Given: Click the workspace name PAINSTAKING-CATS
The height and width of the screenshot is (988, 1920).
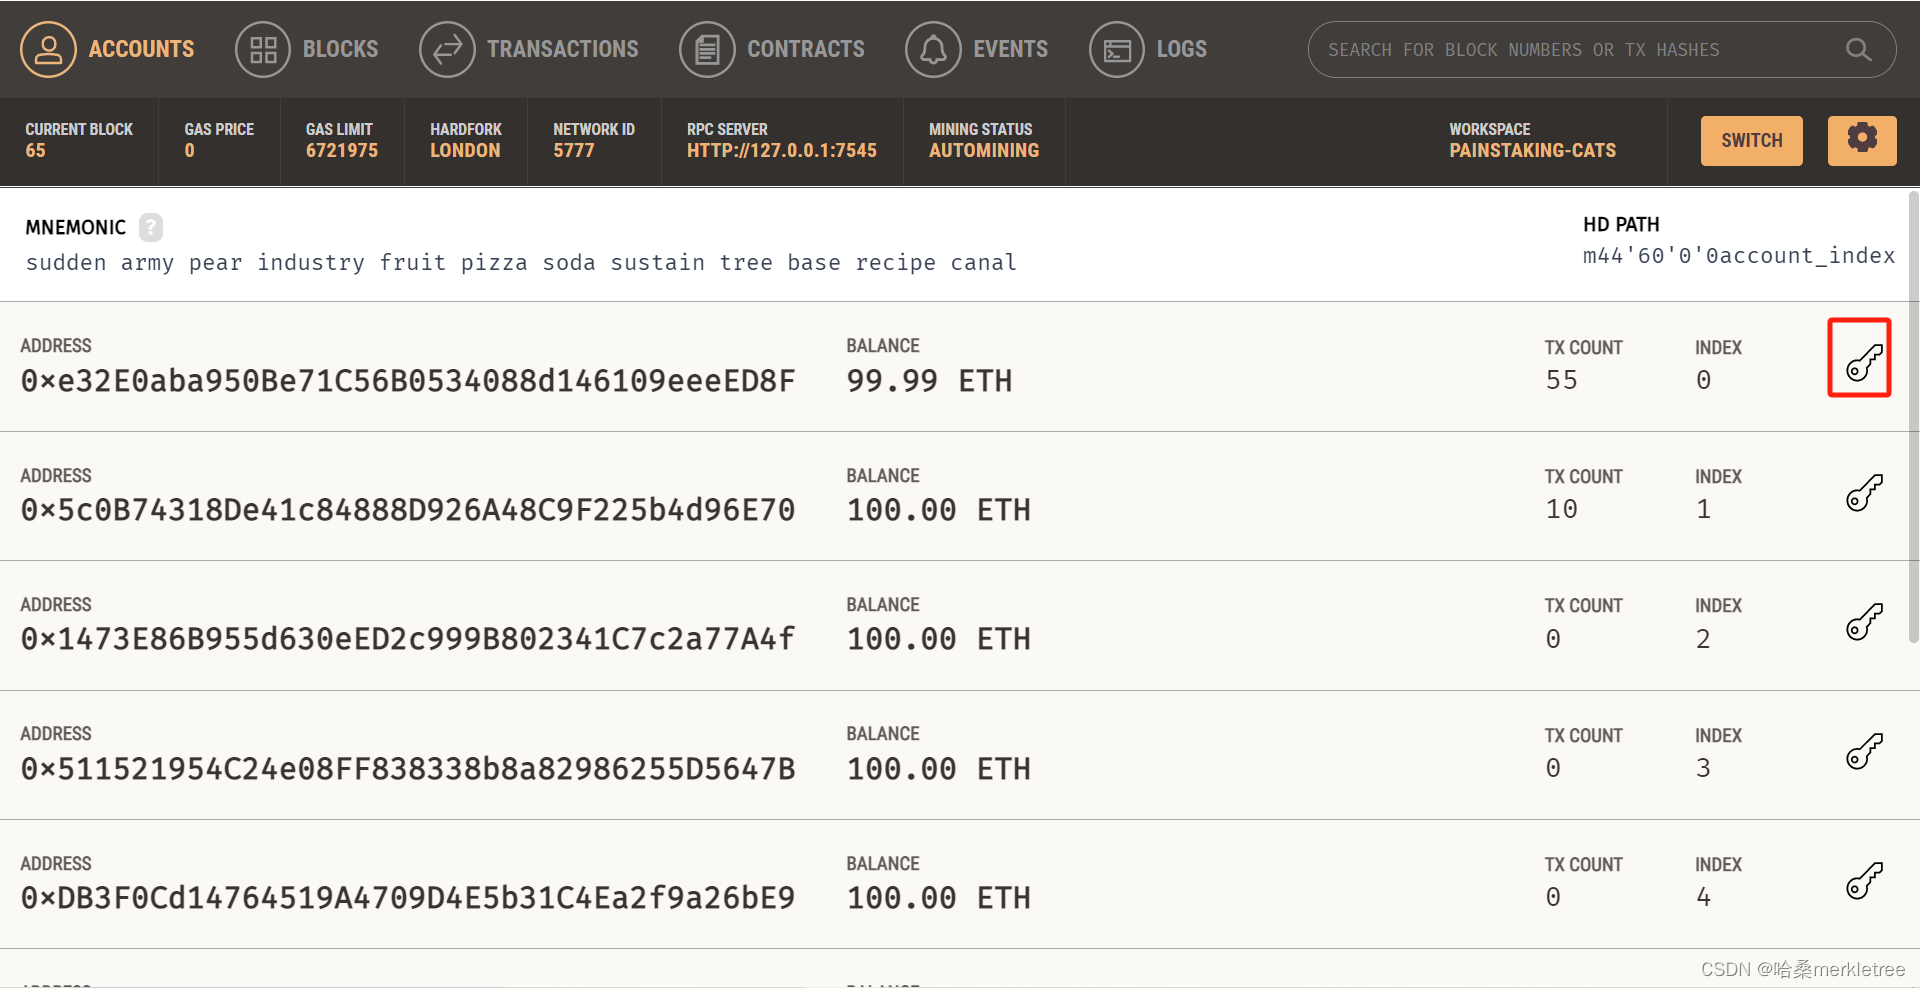Looking at the screenshot, I should point(1532,151).
